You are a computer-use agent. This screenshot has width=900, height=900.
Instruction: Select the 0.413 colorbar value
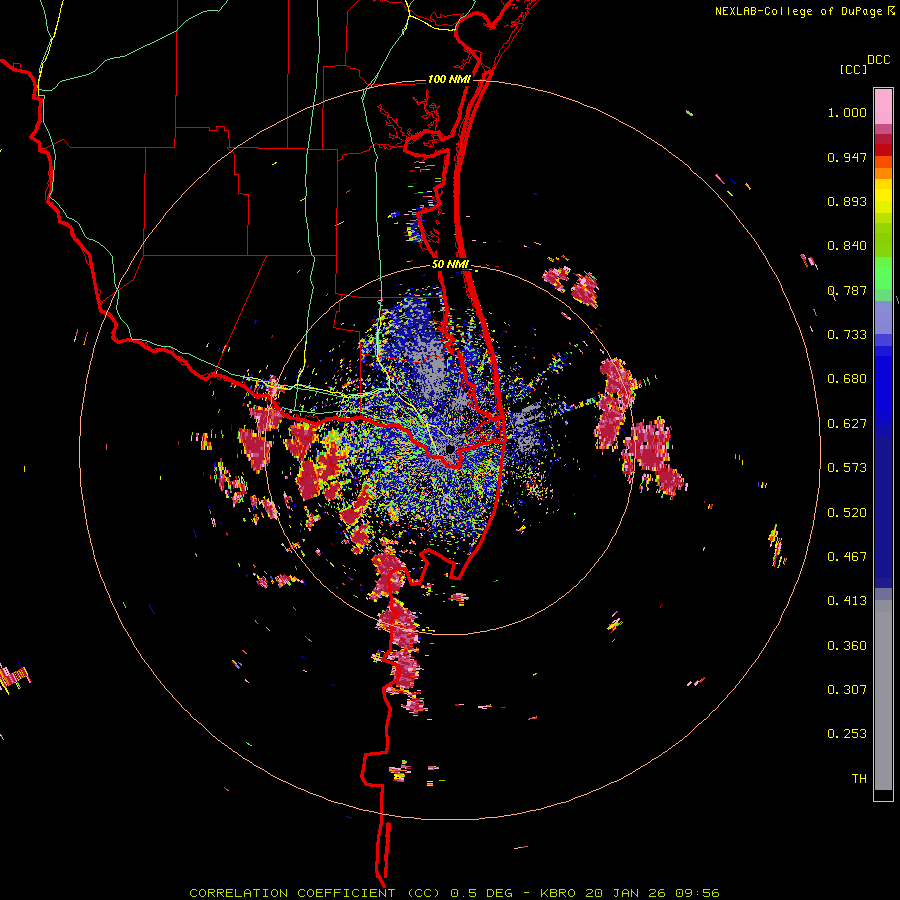pos(847,601)
